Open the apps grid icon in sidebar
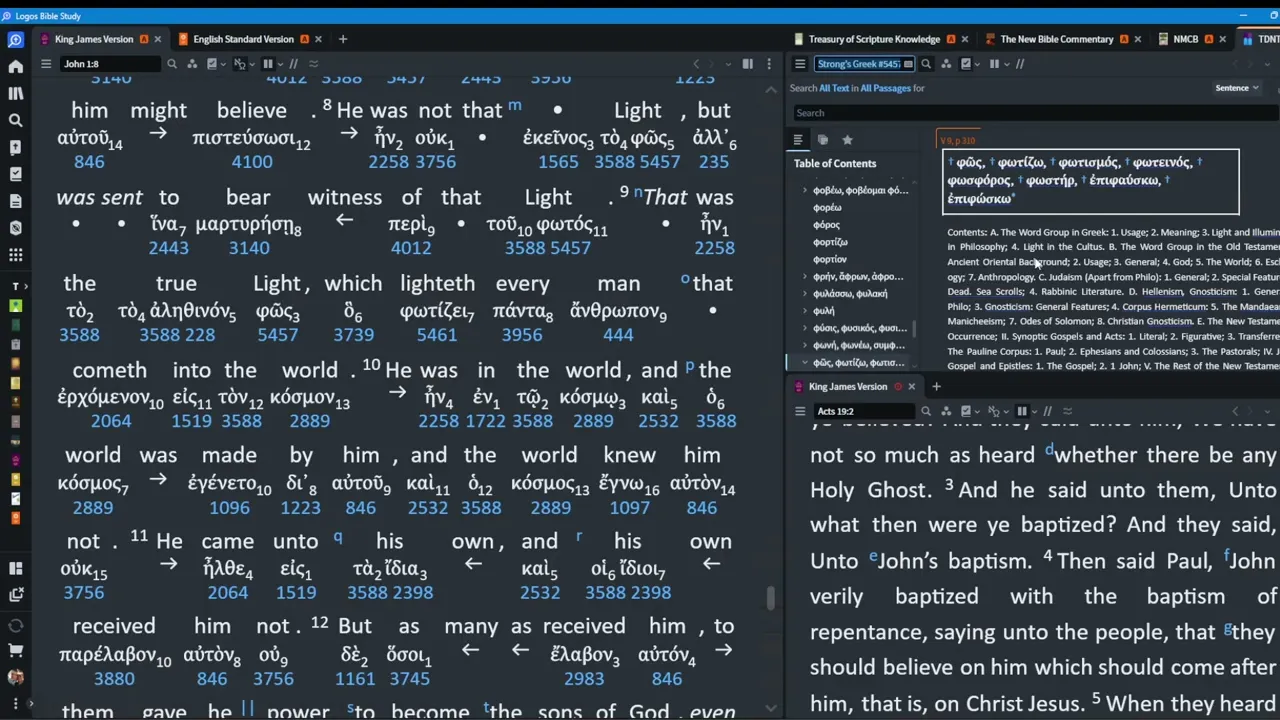1280x720 pixels. pos(15,255)
